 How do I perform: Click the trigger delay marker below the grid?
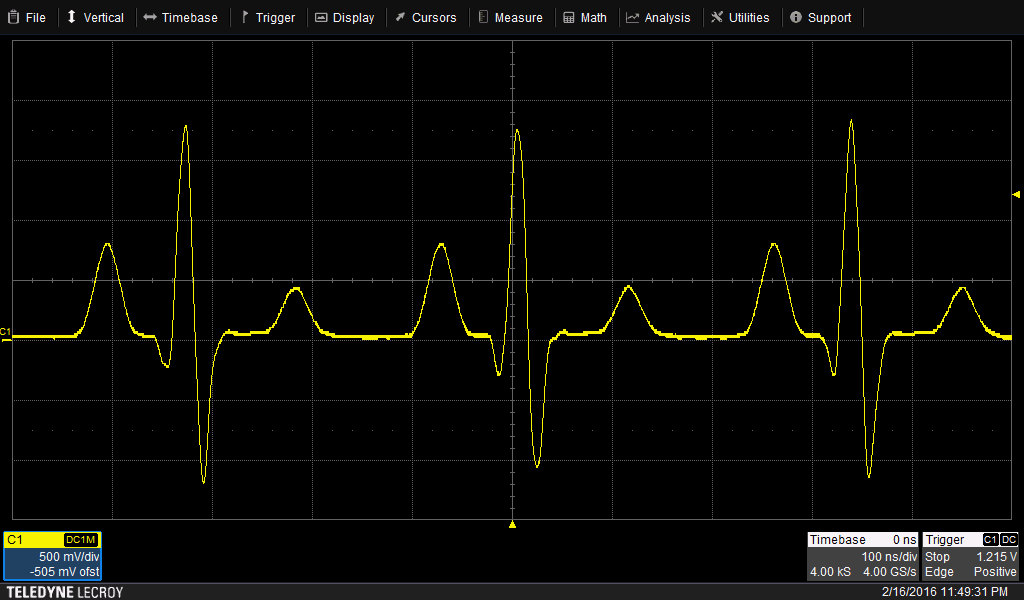click(512, 524)
